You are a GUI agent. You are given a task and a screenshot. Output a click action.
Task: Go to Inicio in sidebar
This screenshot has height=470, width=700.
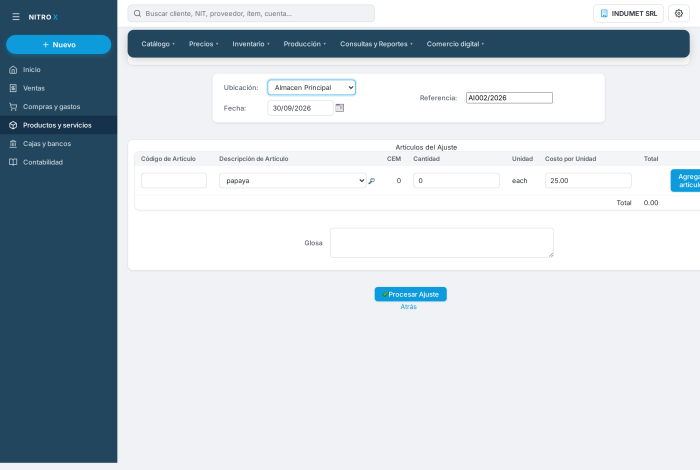[x=58, y=70]
